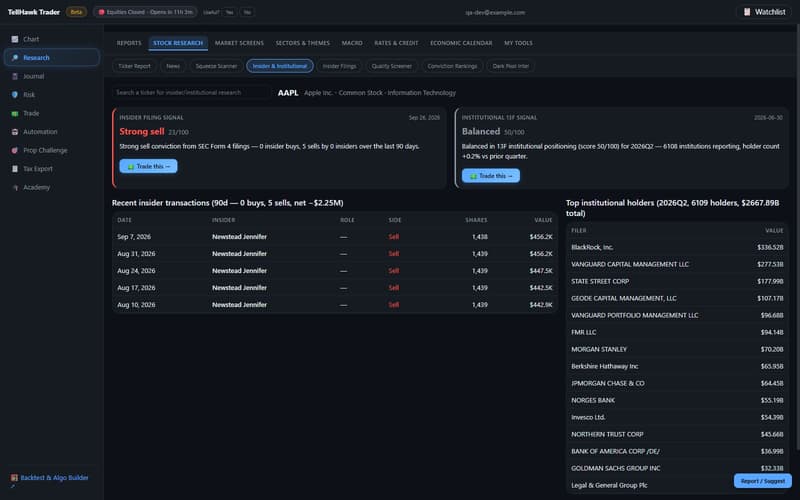Image resolution: width=800 pixels, height=500 pixels.
Task: Click GOLDMAN SACHS GROUP INC holder
Action: pos(615,468)
